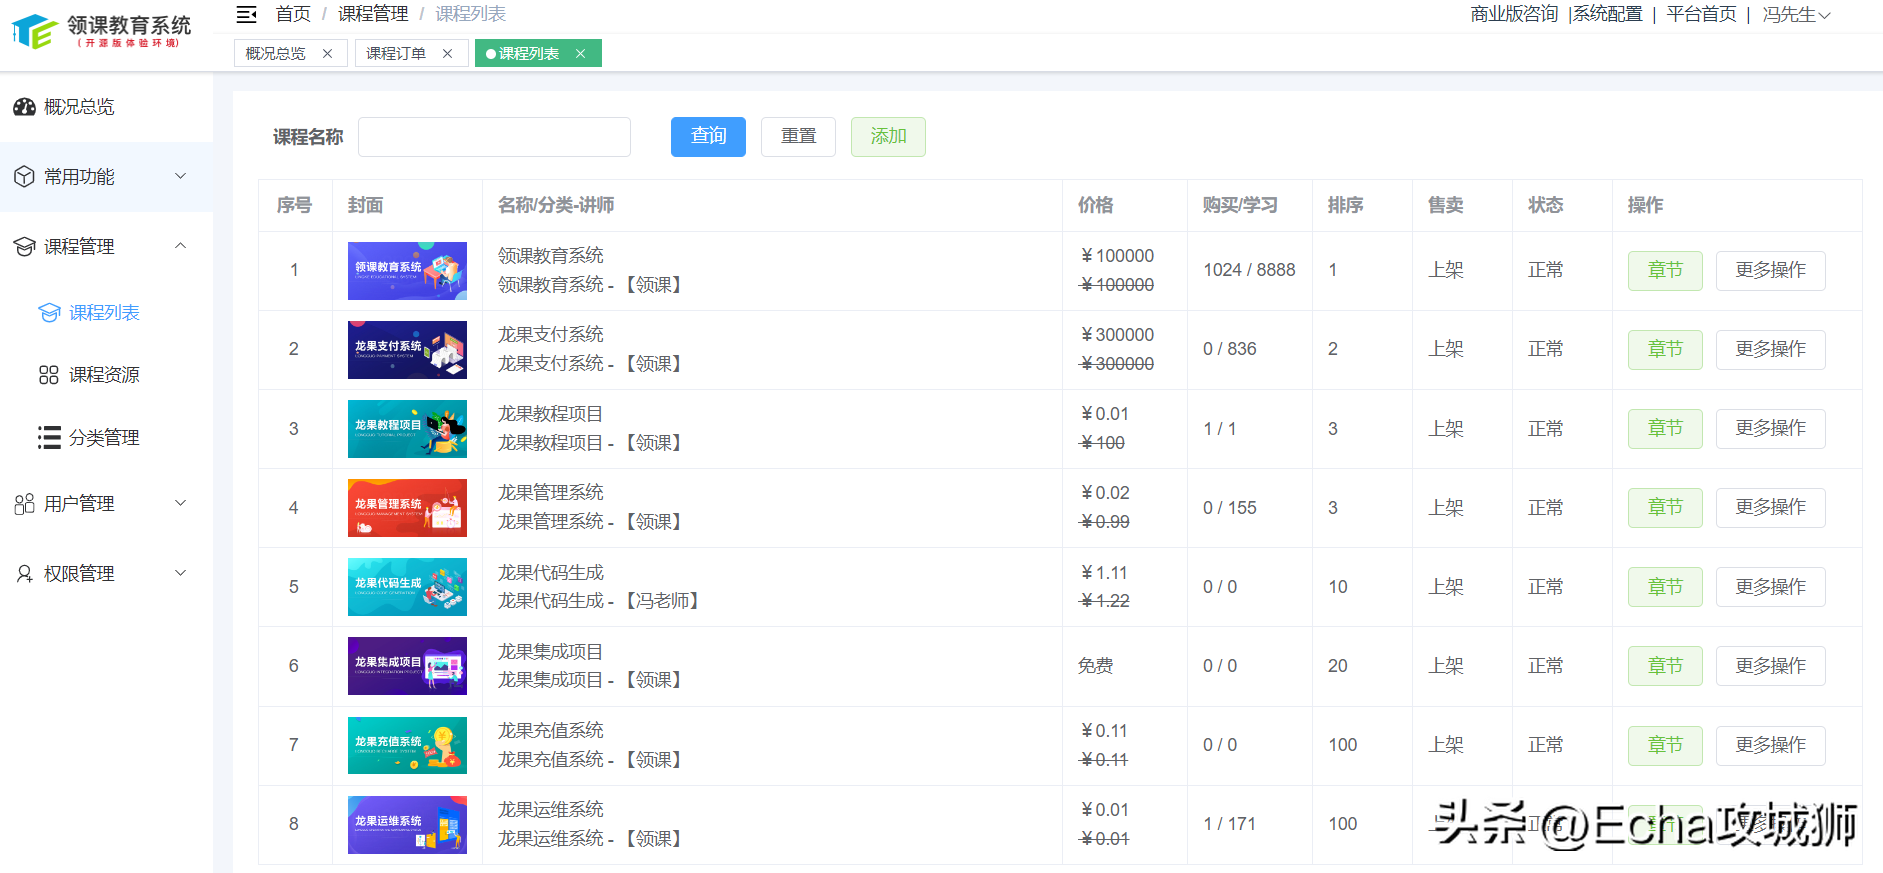Expand the 常用功能 menu chevron
Viewport: 1883px width, 873px height.
[181, 176]
